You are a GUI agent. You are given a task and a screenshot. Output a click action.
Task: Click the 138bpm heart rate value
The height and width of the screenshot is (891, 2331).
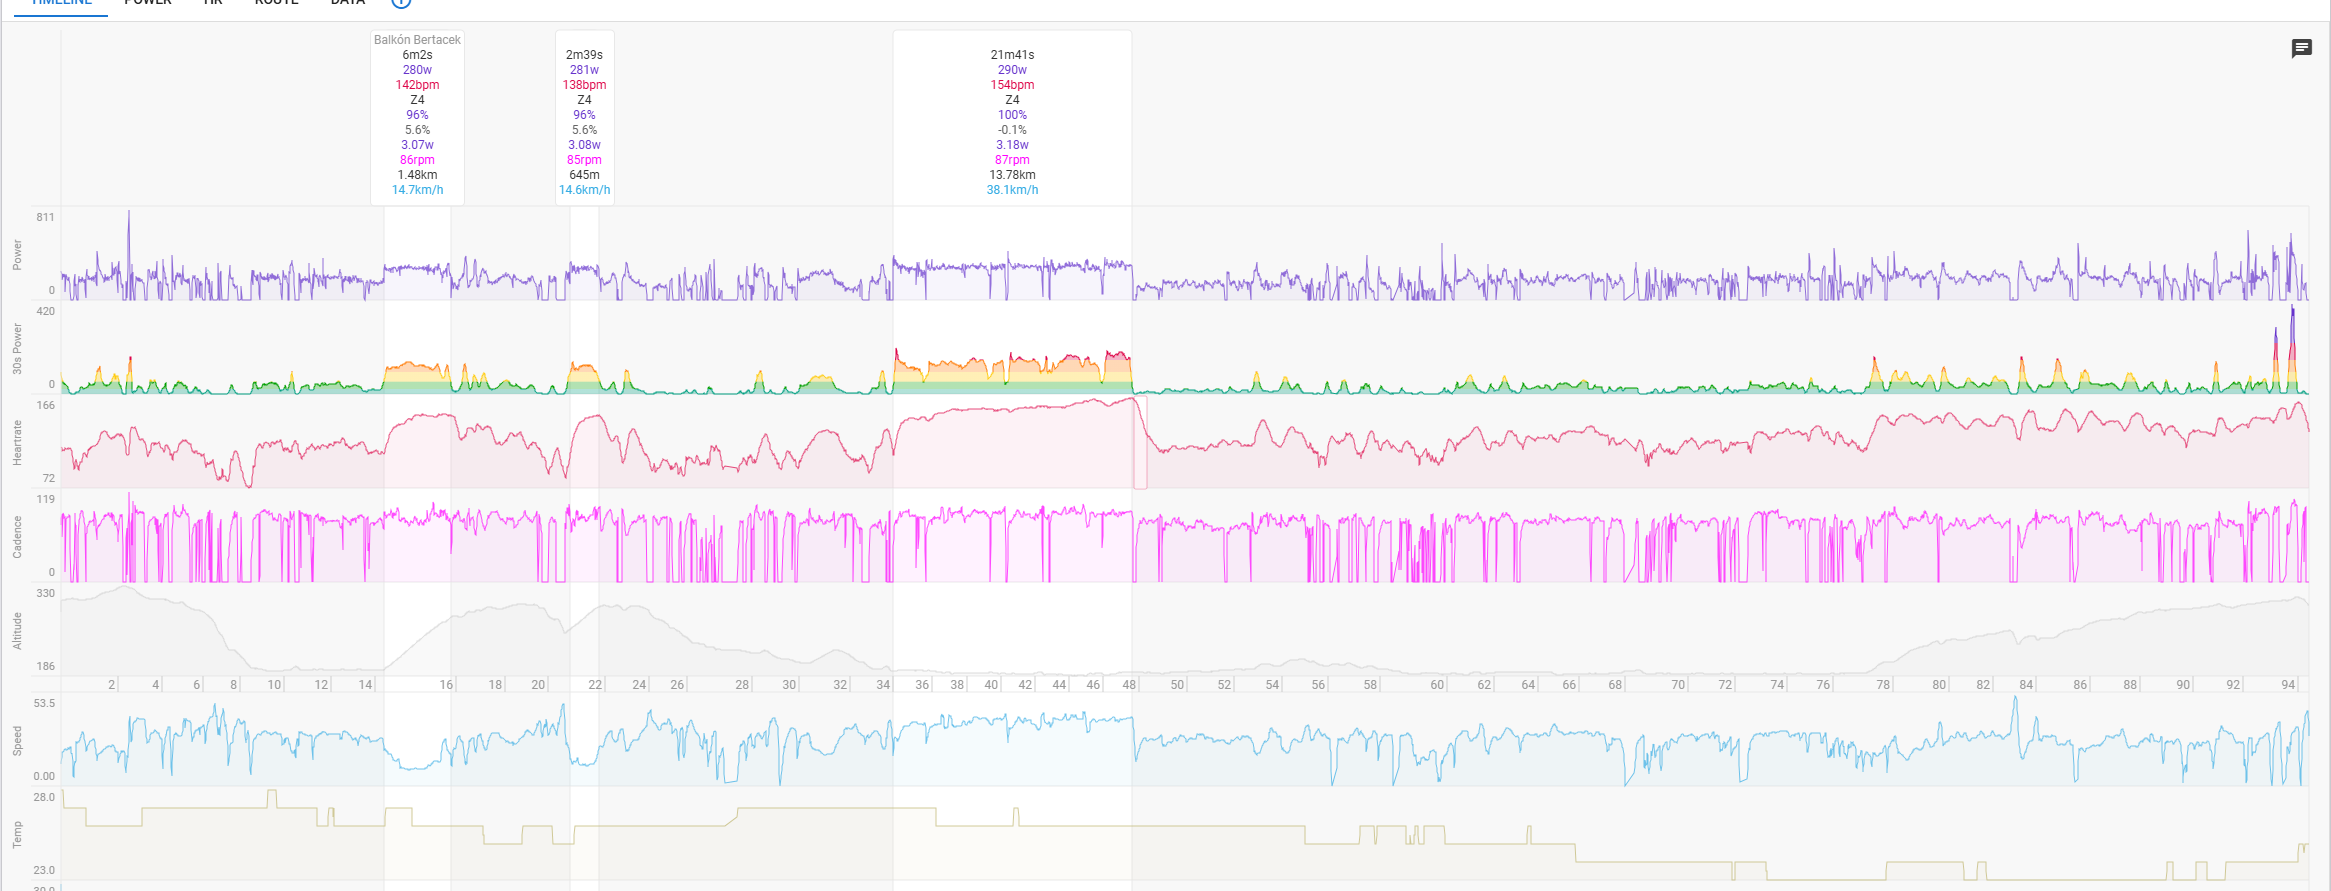[584, 85]
